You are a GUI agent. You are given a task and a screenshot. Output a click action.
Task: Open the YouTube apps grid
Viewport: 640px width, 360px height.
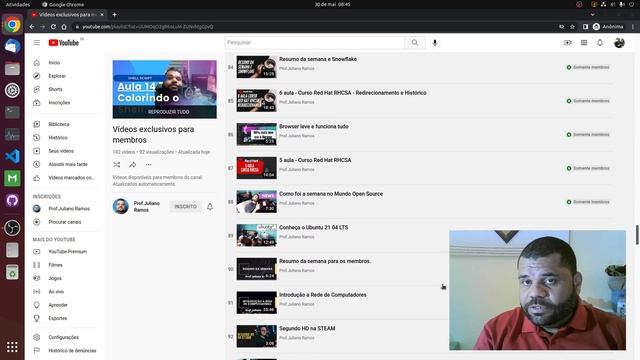(584, 42)
